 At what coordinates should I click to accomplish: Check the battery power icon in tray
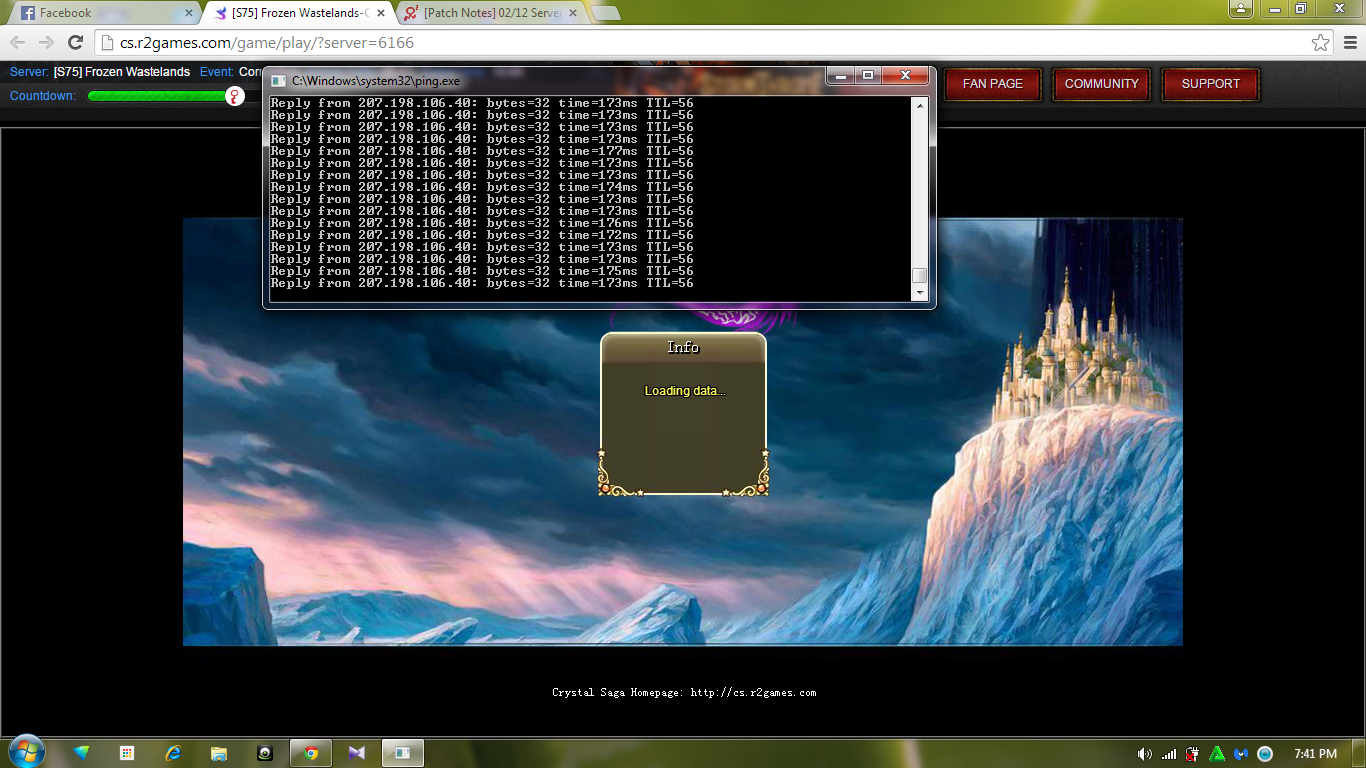[1193, 754]
